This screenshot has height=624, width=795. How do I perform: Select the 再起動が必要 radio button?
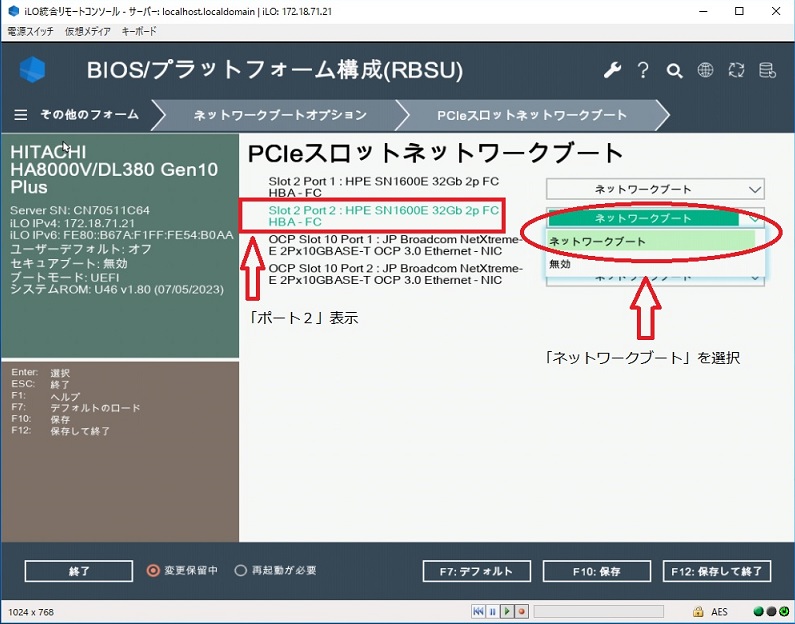240,571
